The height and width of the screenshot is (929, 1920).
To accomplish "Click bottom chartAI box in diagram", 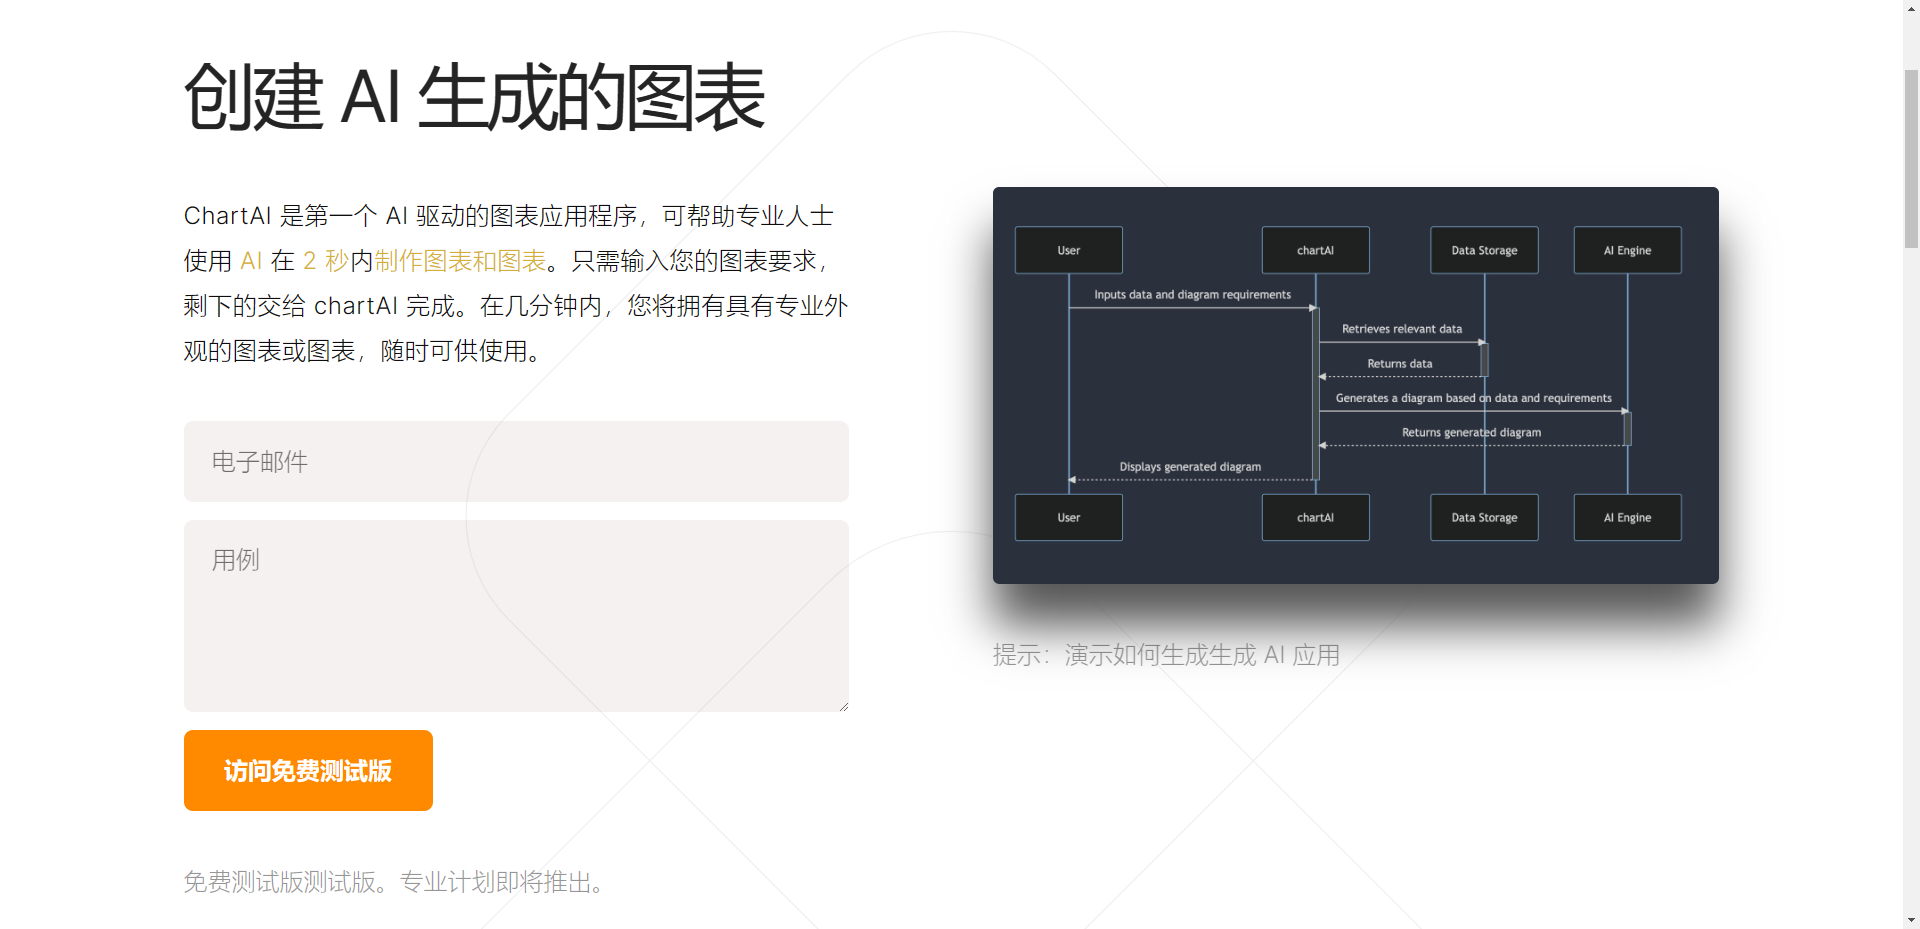I will click(1315, 517).
